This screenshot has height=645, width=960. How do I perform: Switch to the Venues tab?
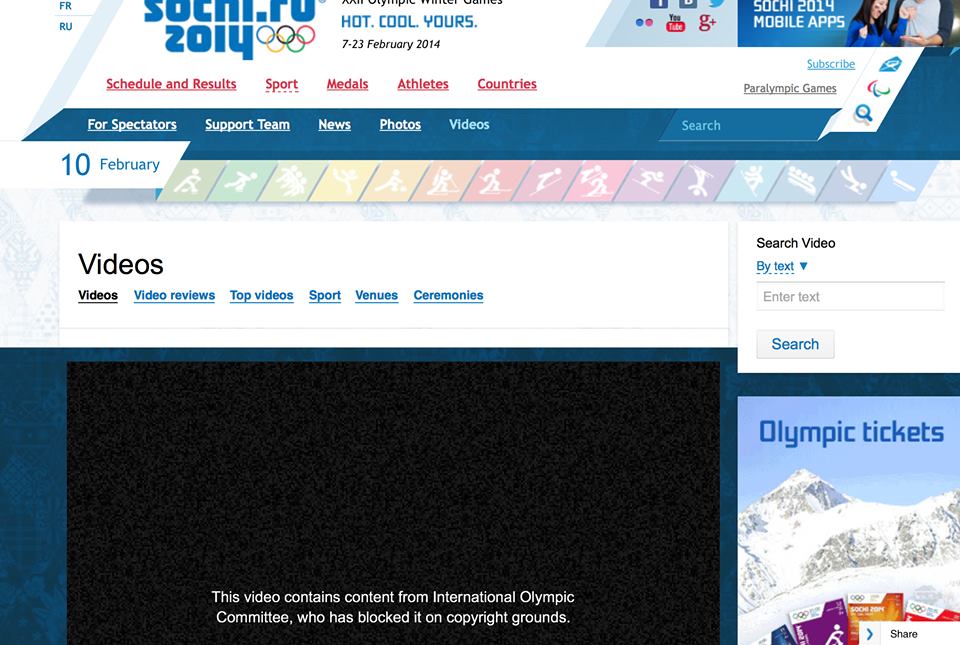pyautogui.click(x=377, y=296)
